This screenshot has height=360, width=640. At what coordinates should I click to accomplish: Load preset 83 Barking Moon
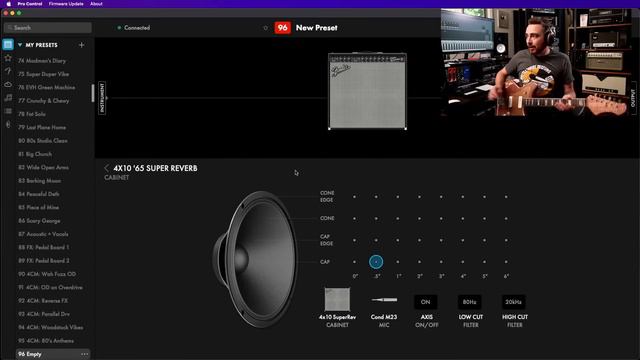pos(40,180)
